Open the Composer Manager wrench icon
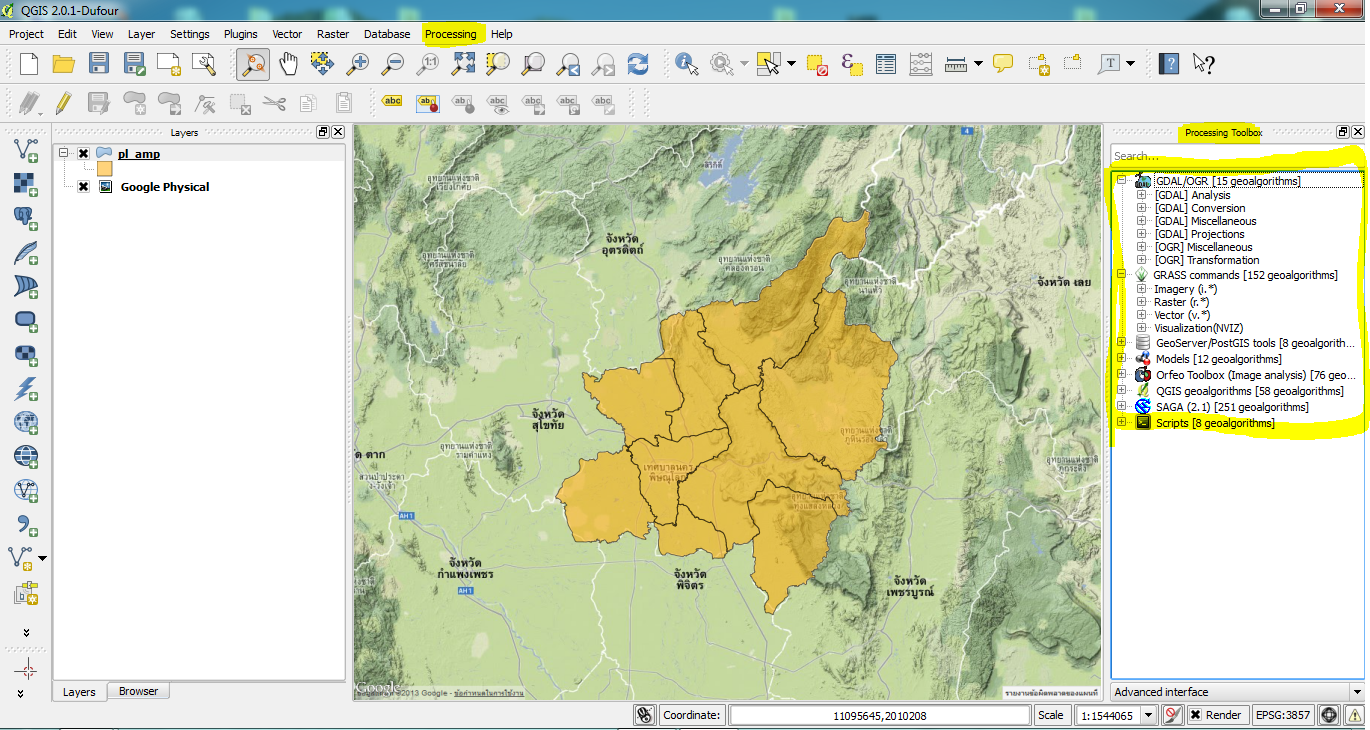Image resolution: width=1370 pixels, height=730 pixels. (x=204, y=64)
